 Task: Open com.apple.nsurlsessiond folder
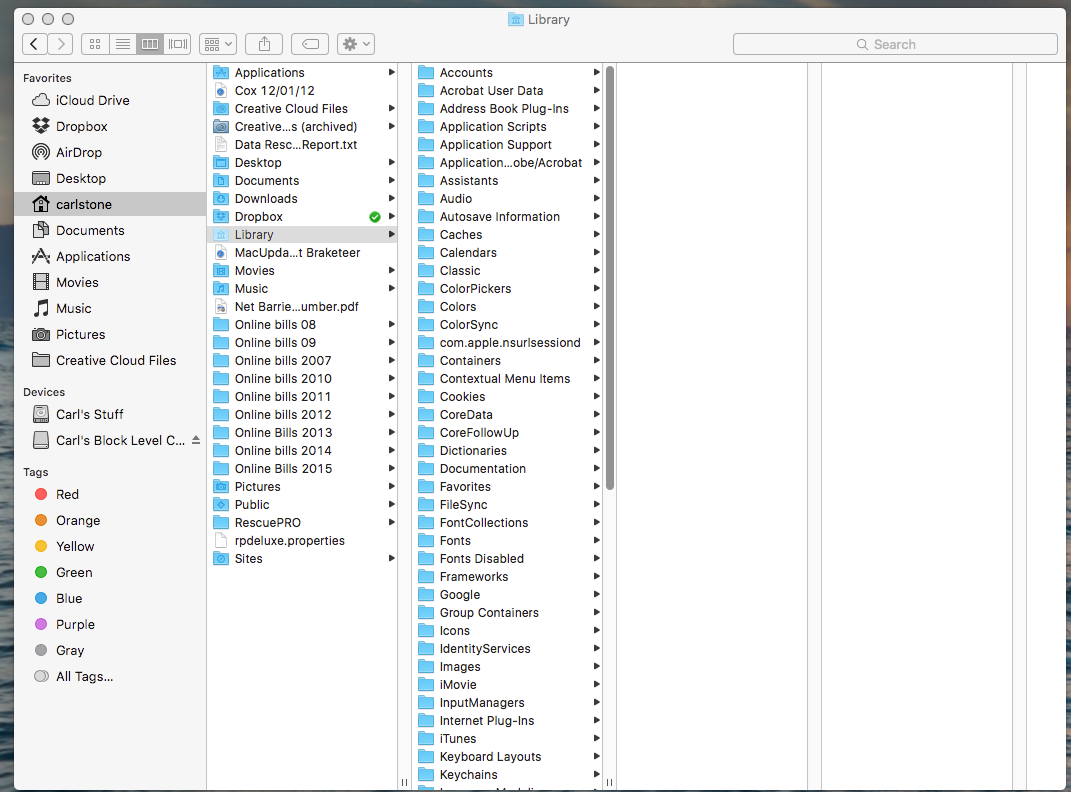point(508,343)
